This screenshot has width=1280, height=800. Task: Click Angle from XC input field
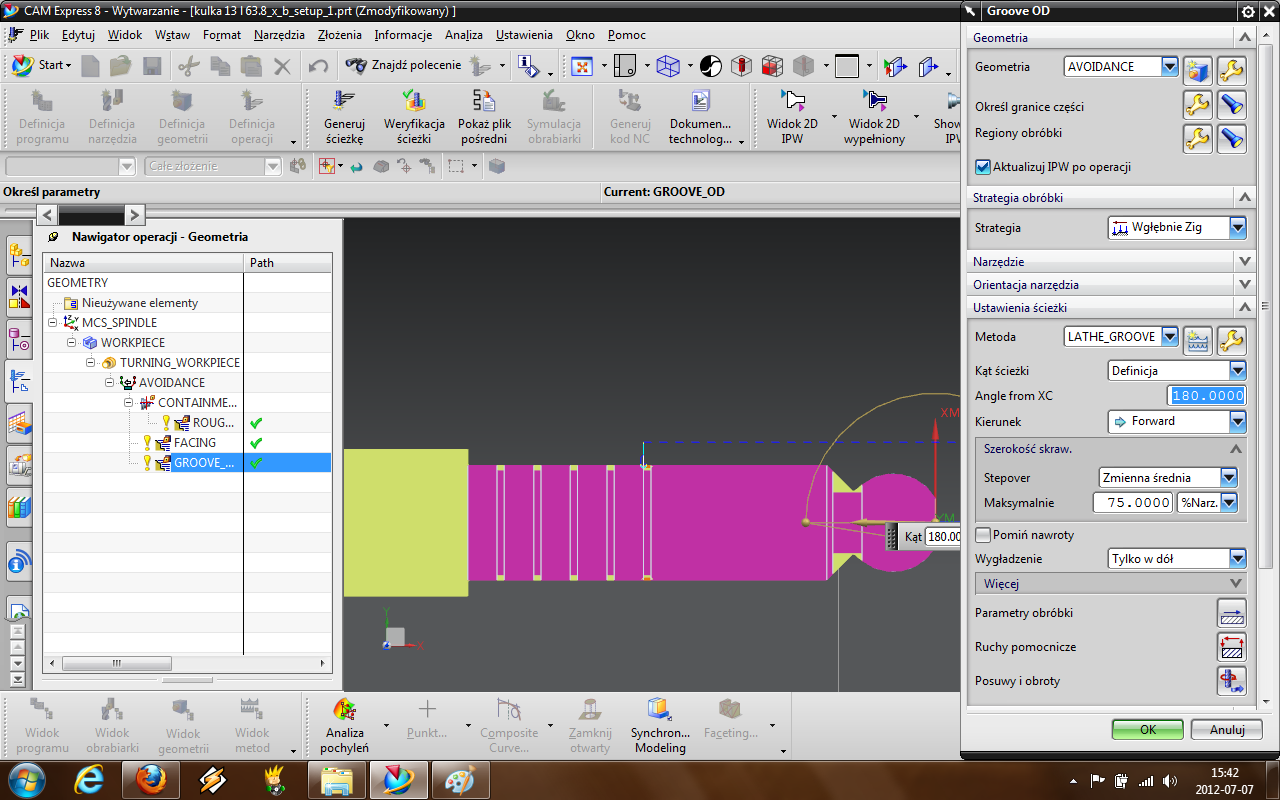coord(1207,396)
